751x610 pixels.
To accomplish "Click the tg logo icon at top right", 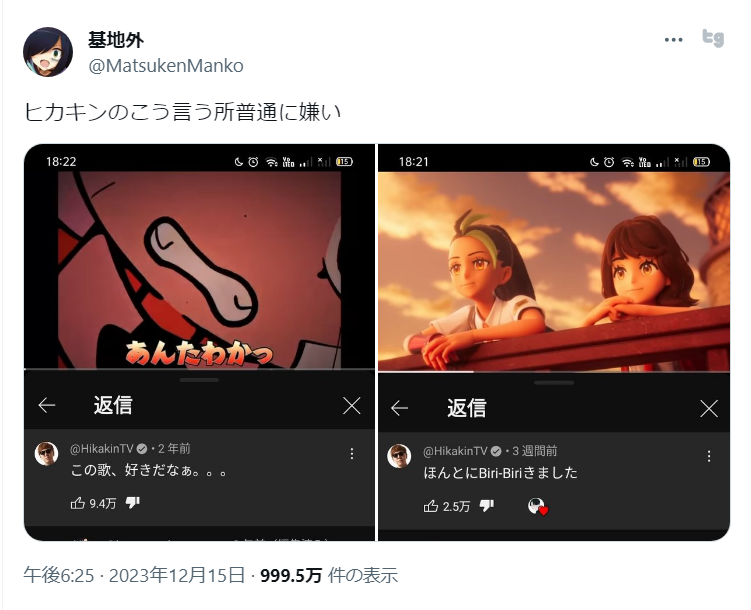I will point(713,38).
